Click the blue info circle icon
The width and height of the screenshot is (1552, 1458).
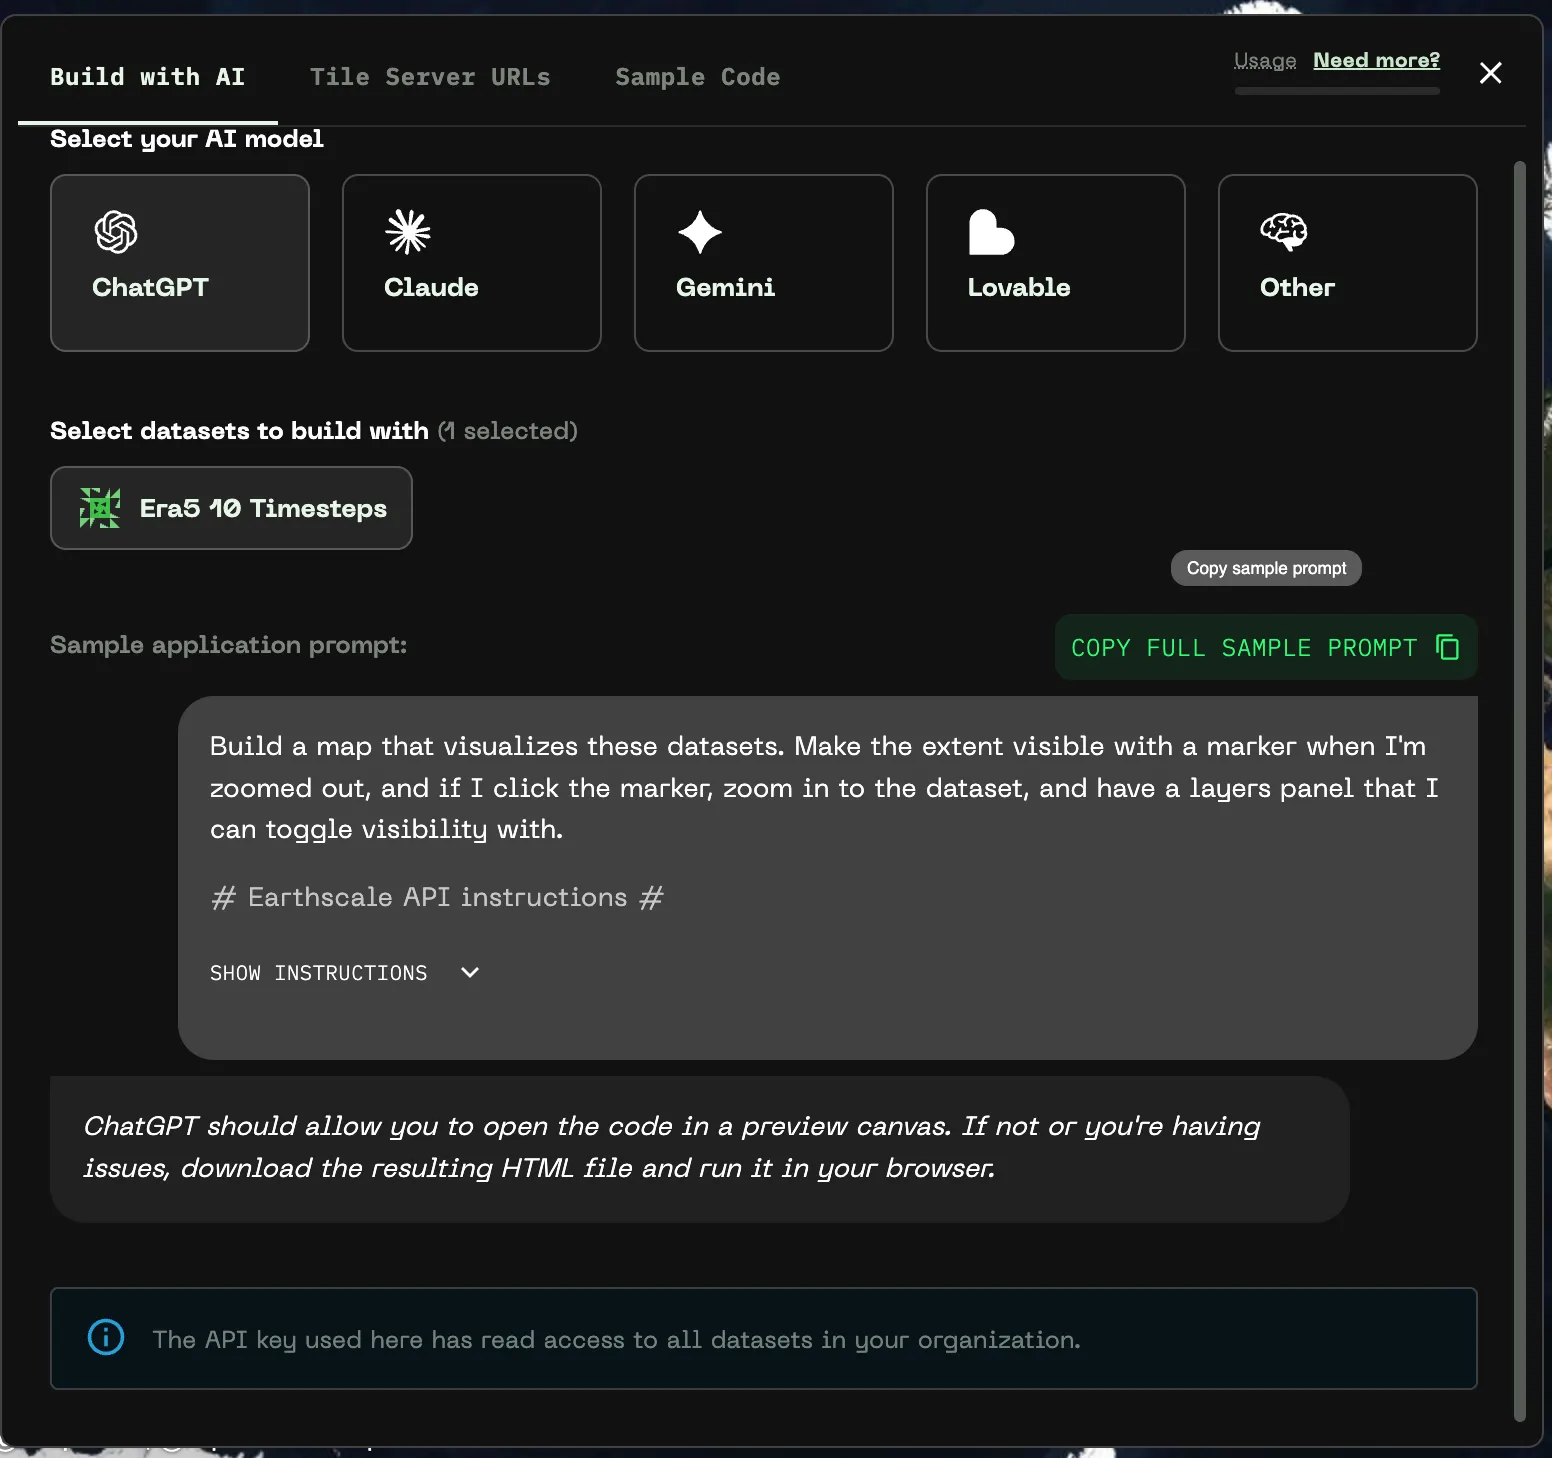106,1337
